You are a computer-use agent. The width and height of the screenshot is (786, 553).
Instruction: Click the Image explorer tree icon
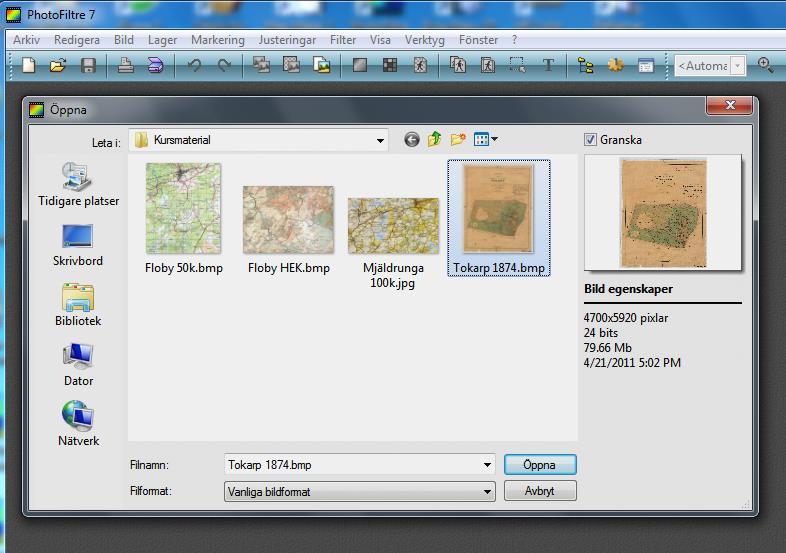585,65
